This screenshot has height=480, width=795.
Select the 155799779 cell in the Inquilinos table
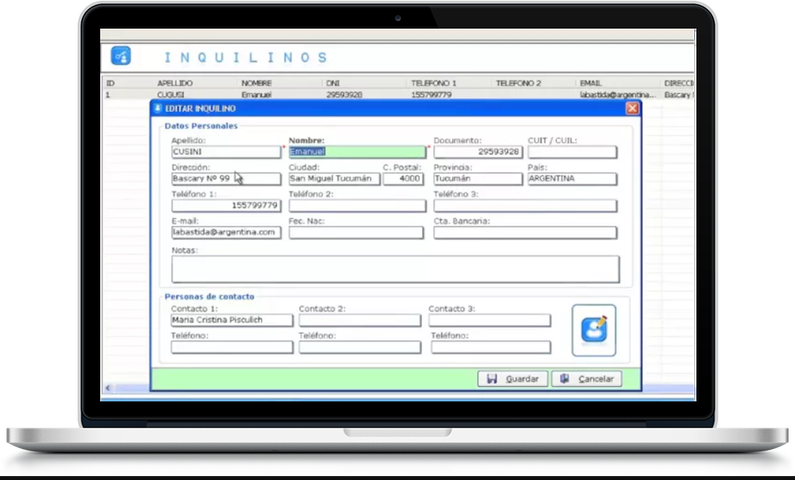coord(431,95)
